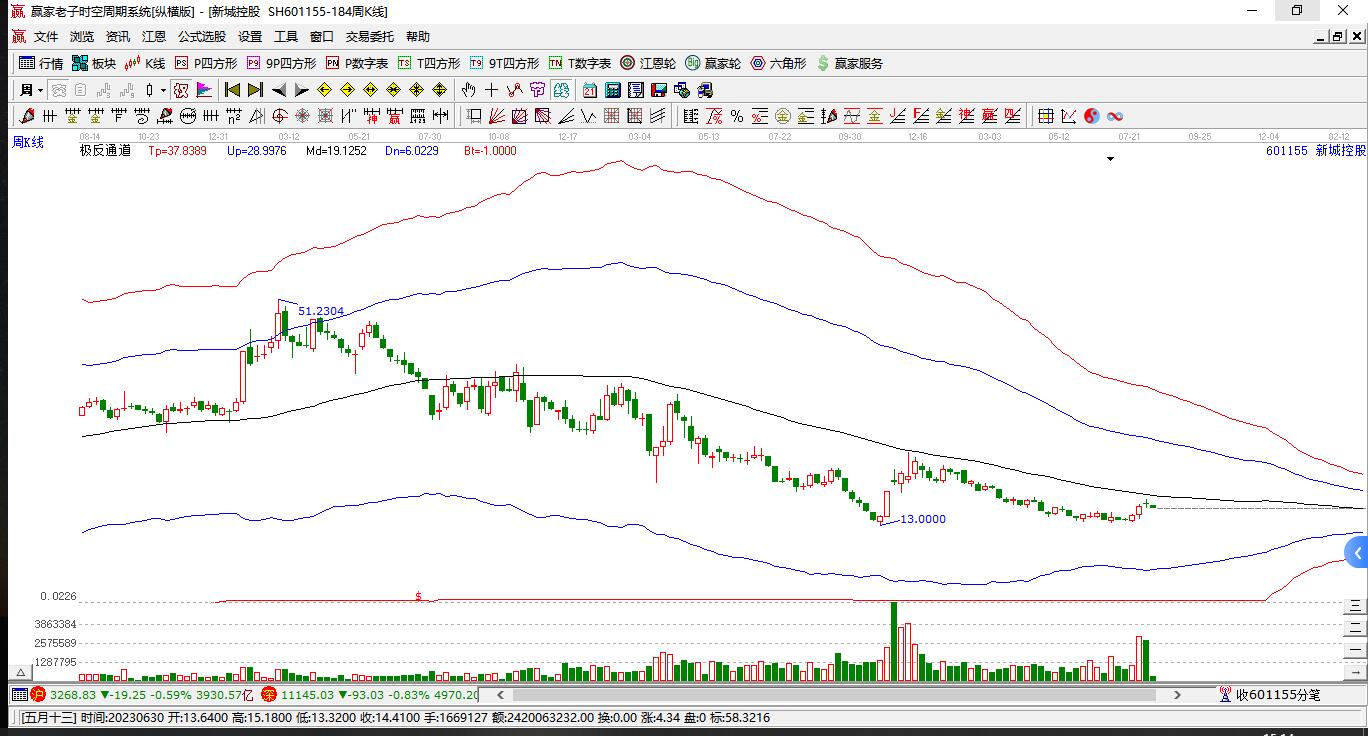Switch to the K线 chart view

[145, 63]
